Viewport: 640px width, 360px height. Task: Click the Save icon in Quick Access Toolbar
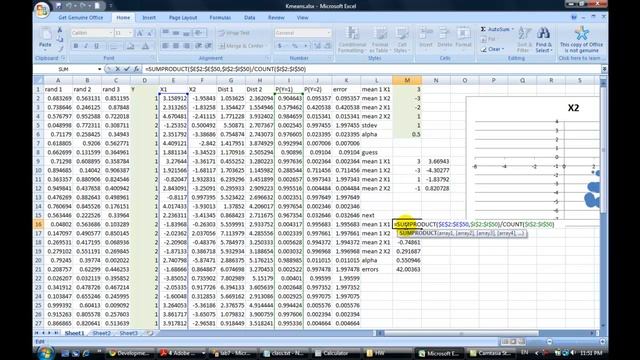coord(58,6)
